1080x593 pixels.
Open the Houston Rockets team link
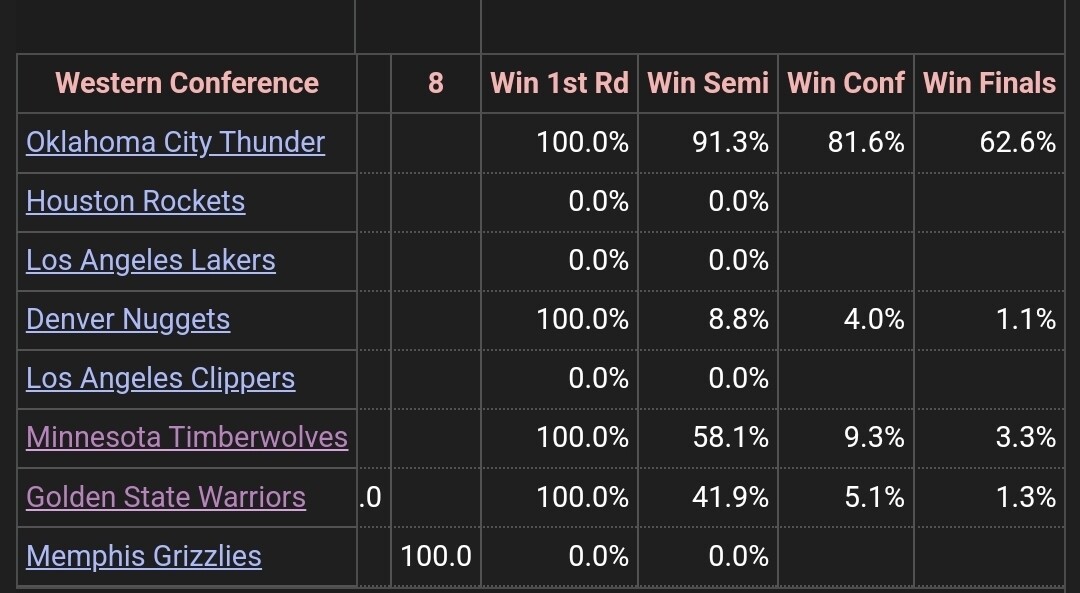click(135, 201)
